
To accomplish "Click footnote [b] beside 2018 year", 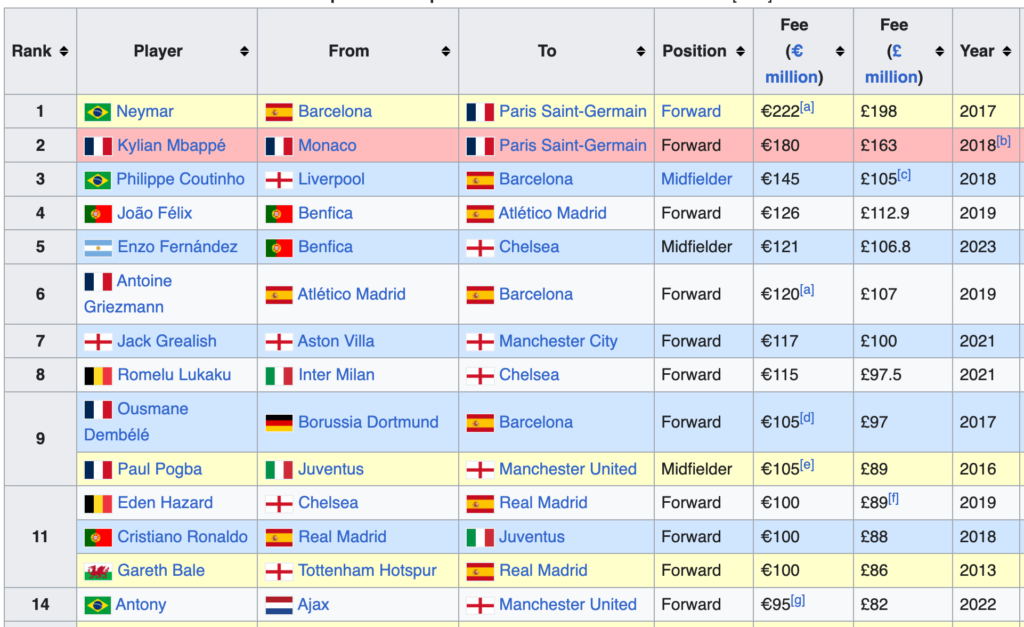I will point(1003,141).
